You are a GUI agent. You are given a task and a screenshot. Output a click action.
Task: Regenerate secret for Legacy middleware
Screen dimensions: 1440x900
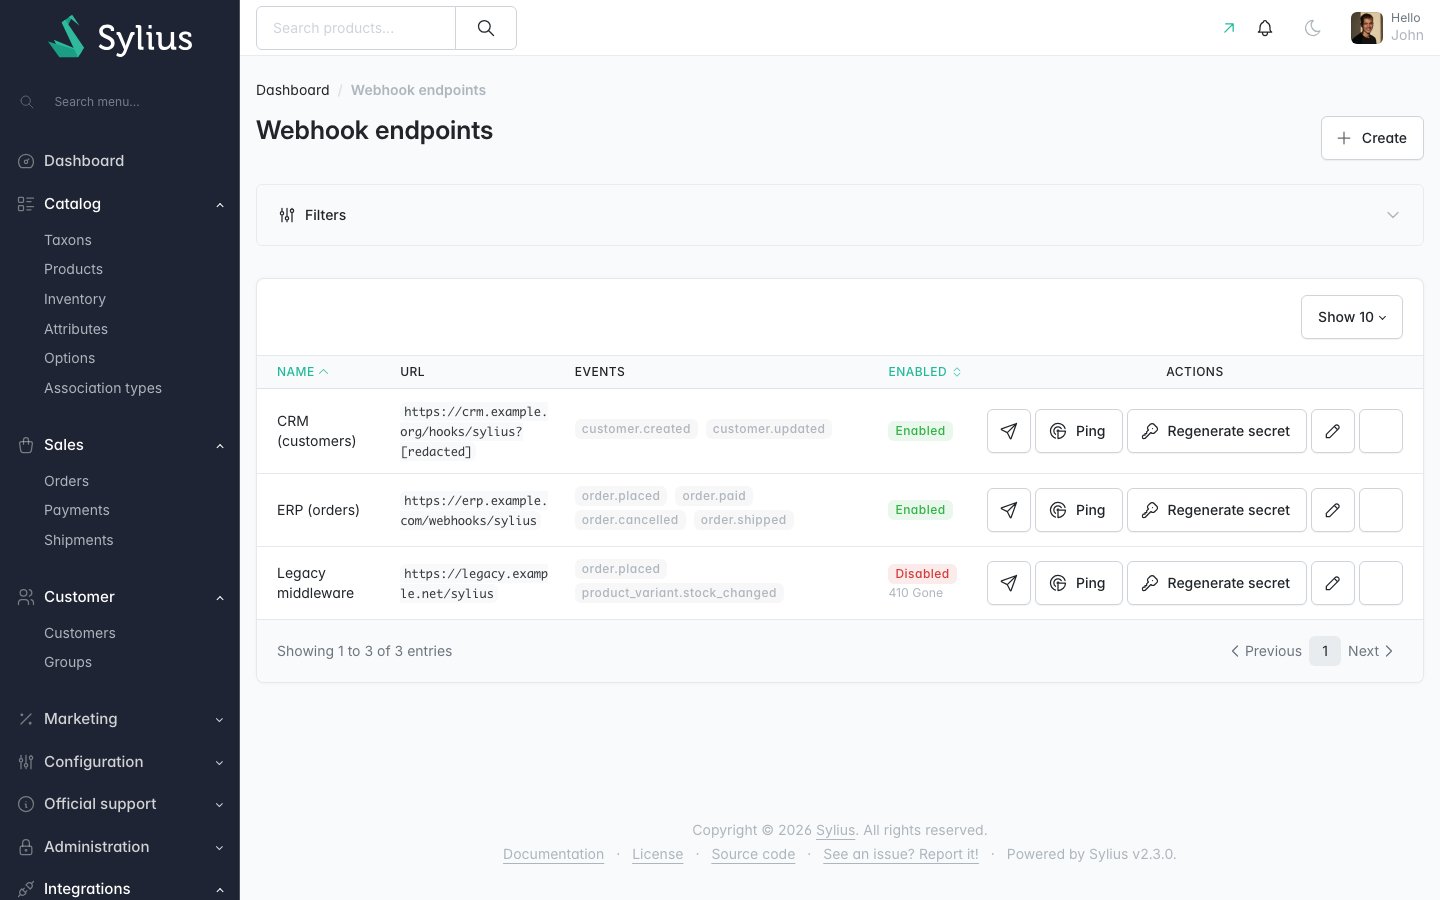pos(1217,583)
